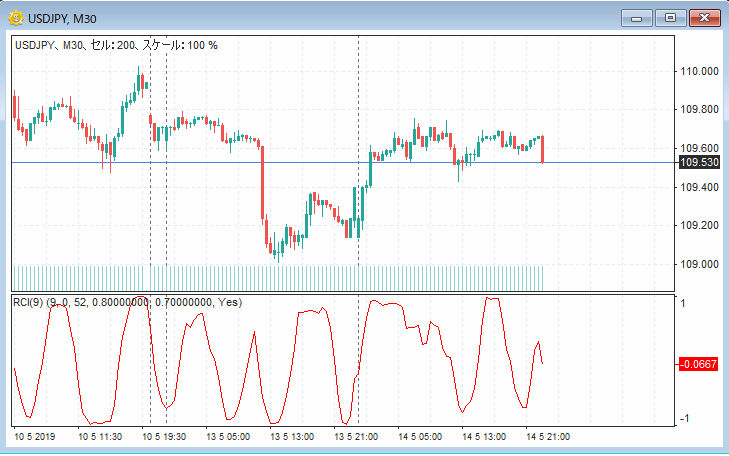Click the 109.200 price scale label
The image size is (729, 456).
coord(699,226)
